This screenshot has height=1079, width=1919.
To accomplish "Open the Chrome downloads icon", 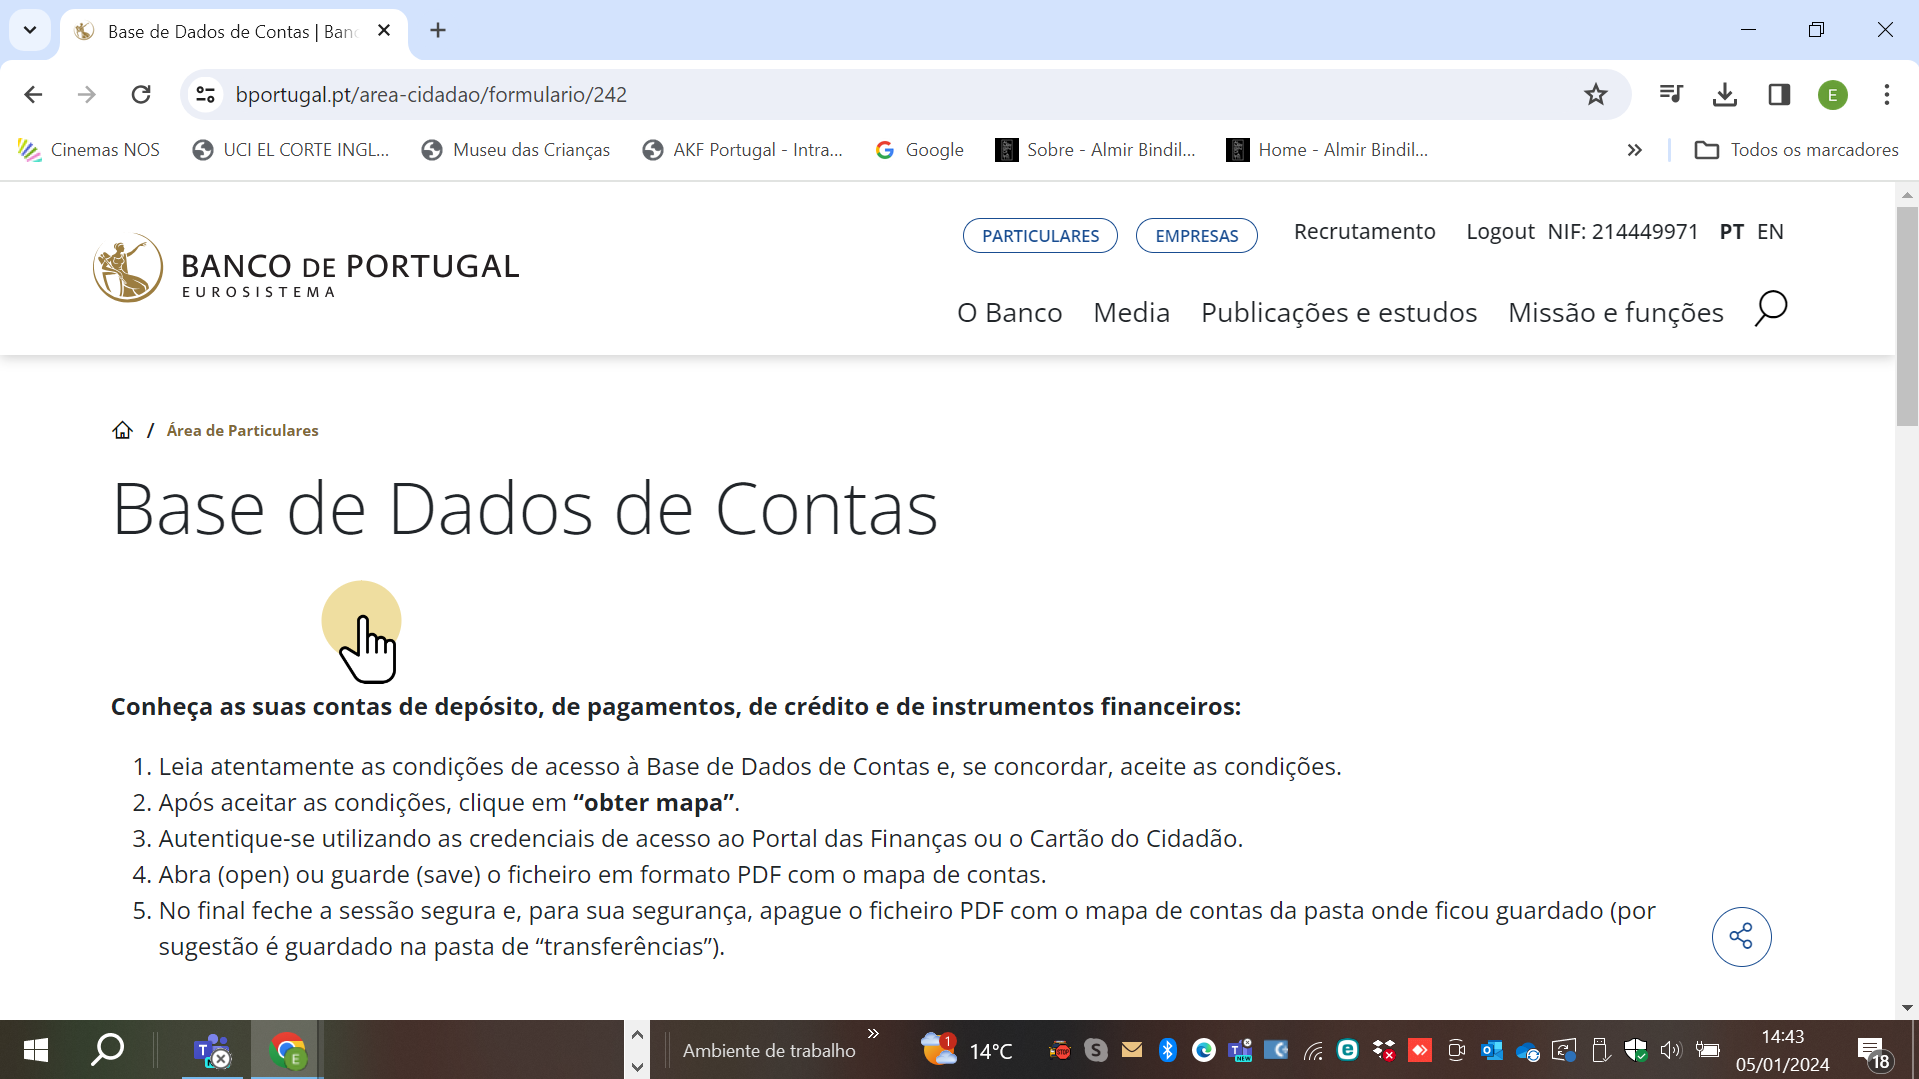I will click(1724, 95).
